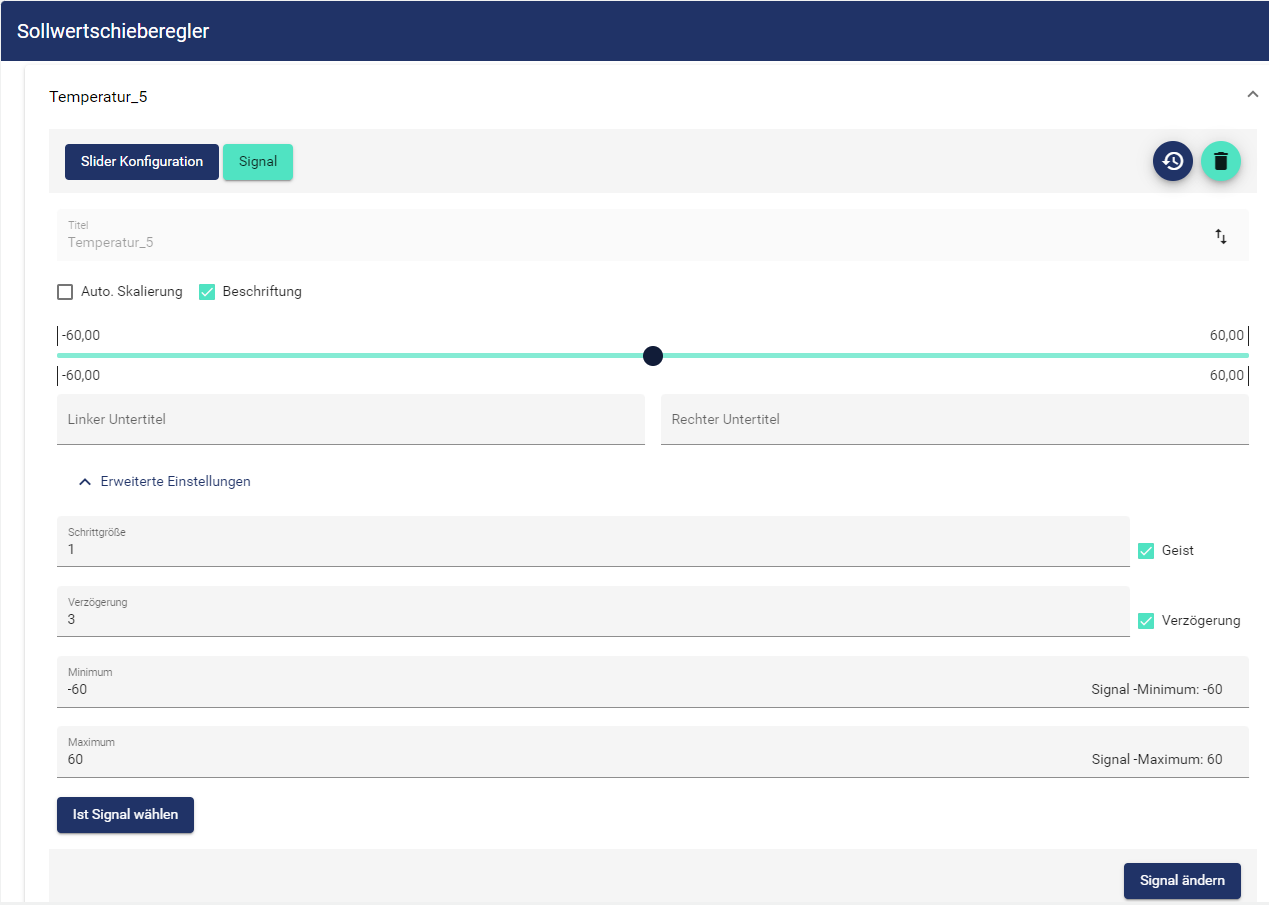Enable the Auto. Skalierung checkbox
Image resolution: width=1269 pixels, height=905 pixels.
66,292
